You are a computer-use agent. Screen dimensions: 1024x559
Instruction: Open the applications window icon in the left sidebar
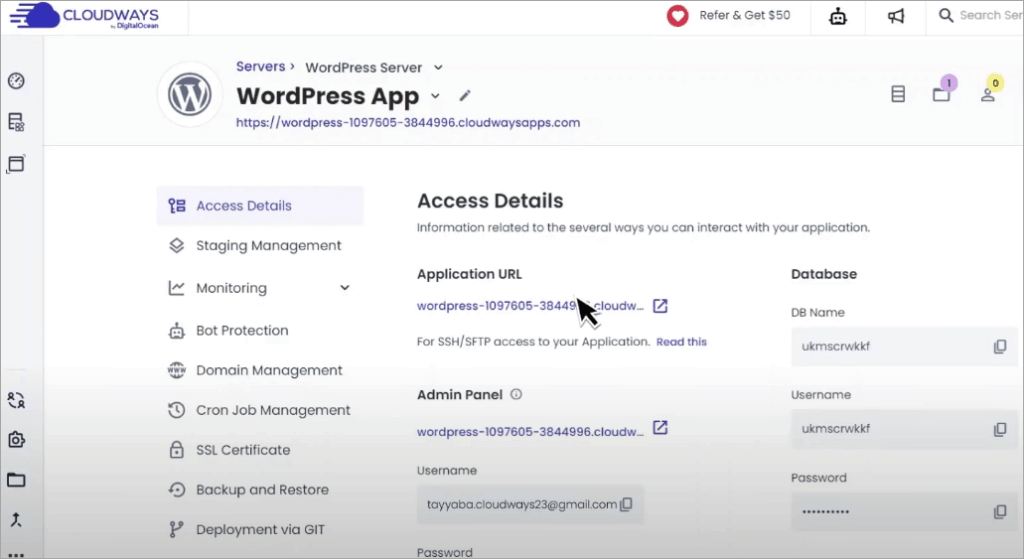pyautogui.click(x=16, y=164)
